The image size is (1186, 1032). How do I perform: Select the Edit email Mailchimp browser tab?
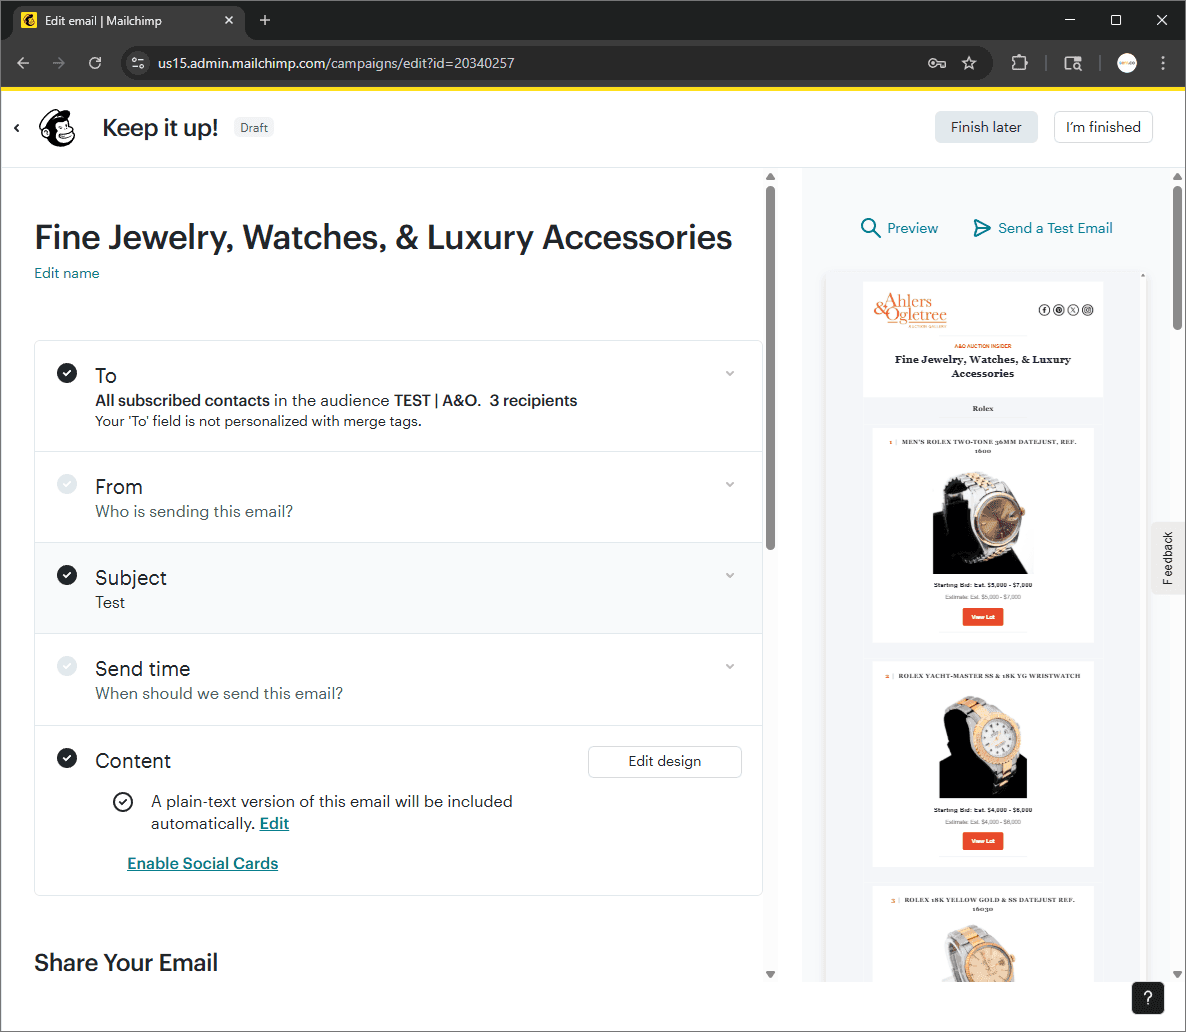tap(129, 20)
